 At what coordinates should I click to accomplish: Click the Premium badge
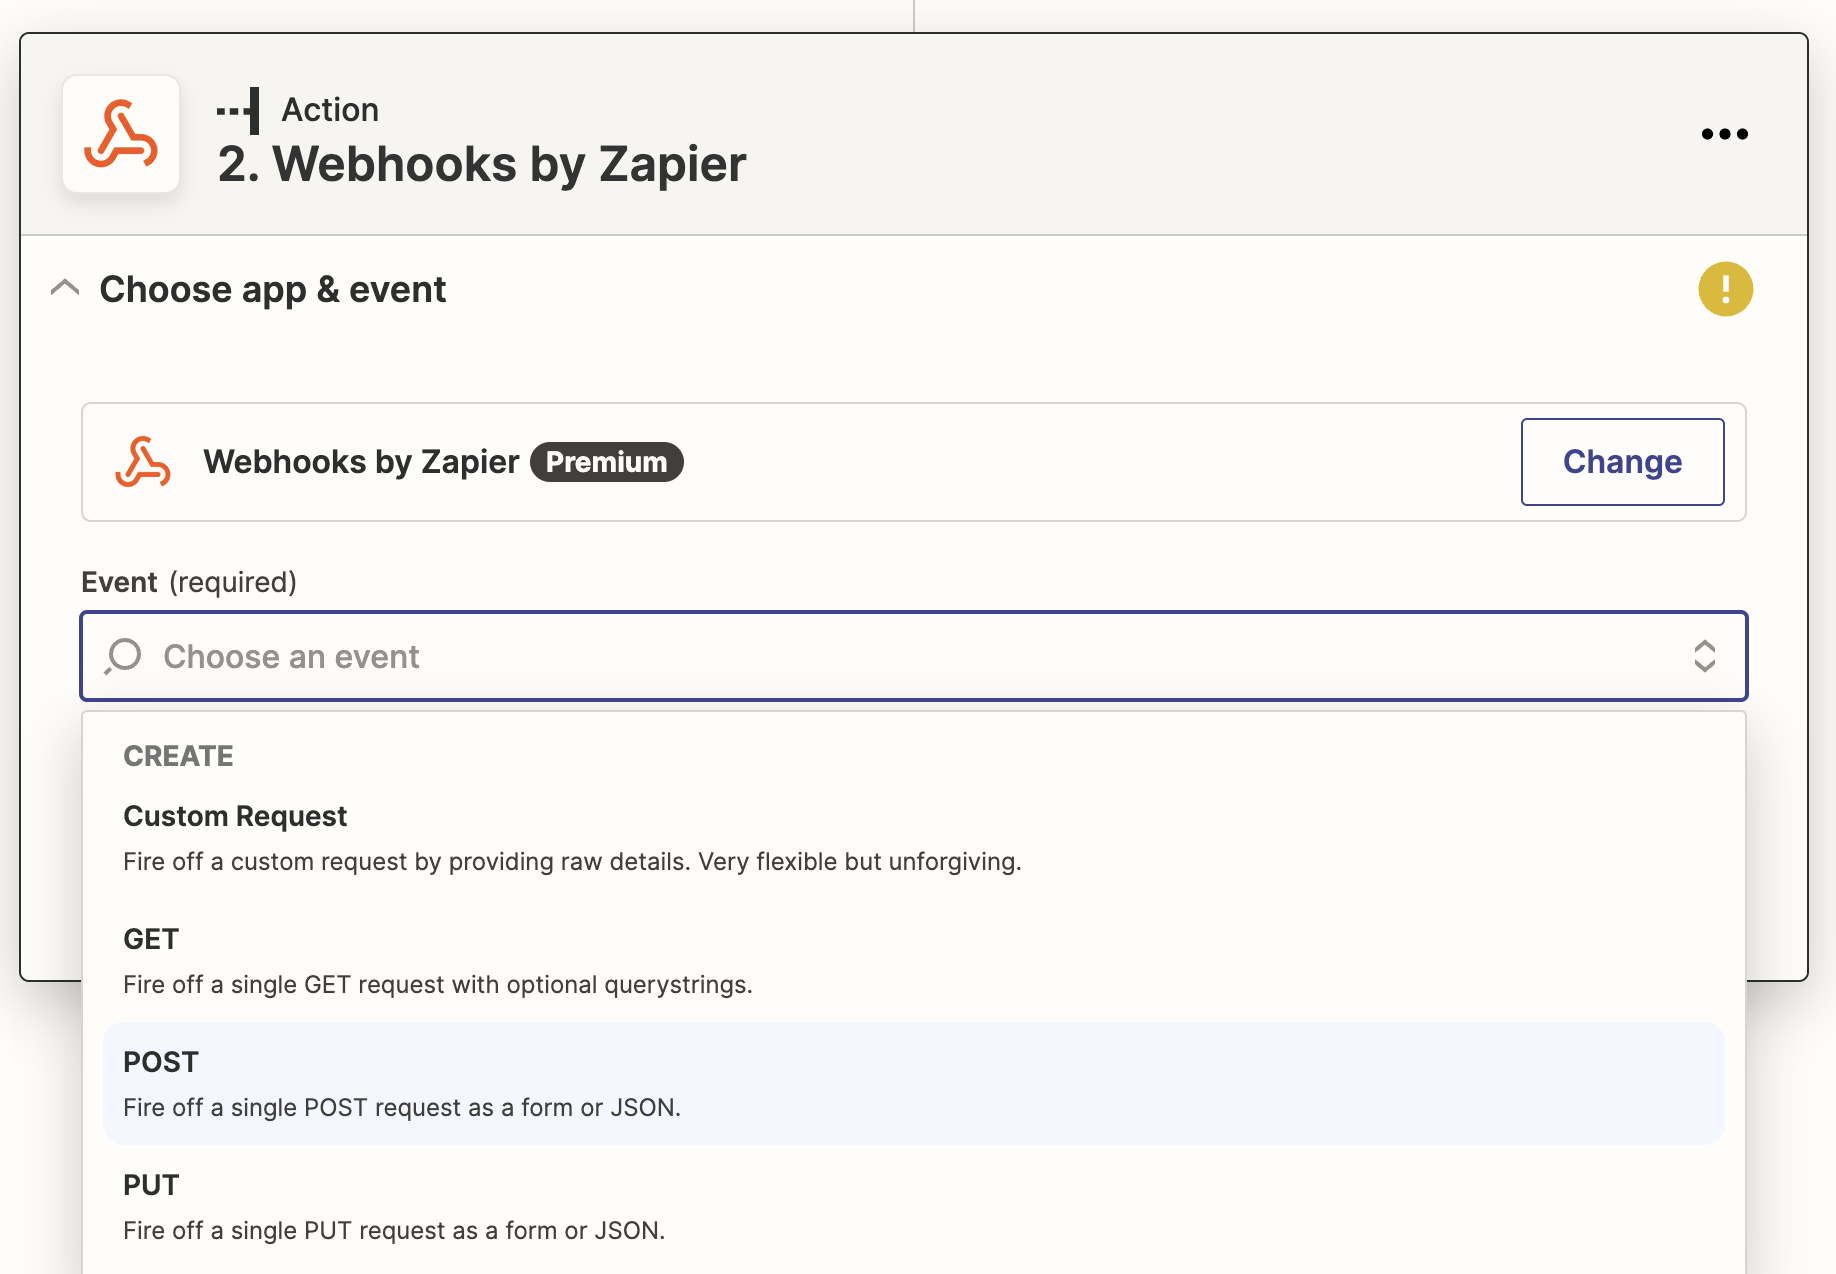606,462
